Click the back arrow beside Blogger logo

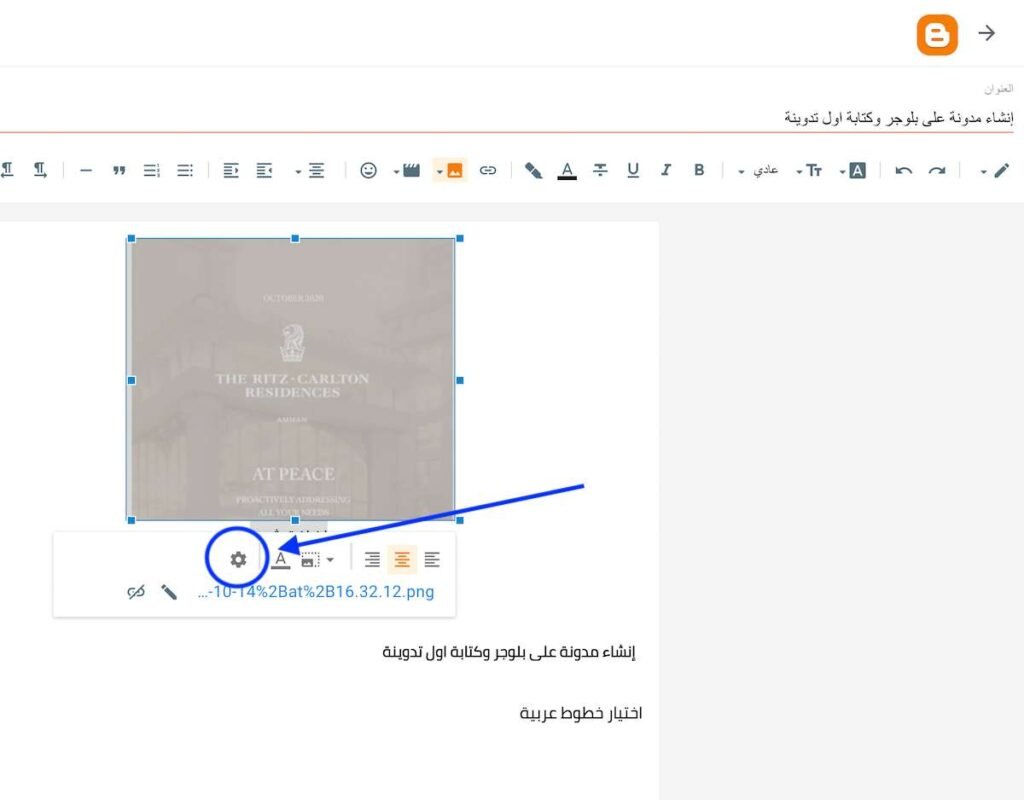(x=987, y=33)
